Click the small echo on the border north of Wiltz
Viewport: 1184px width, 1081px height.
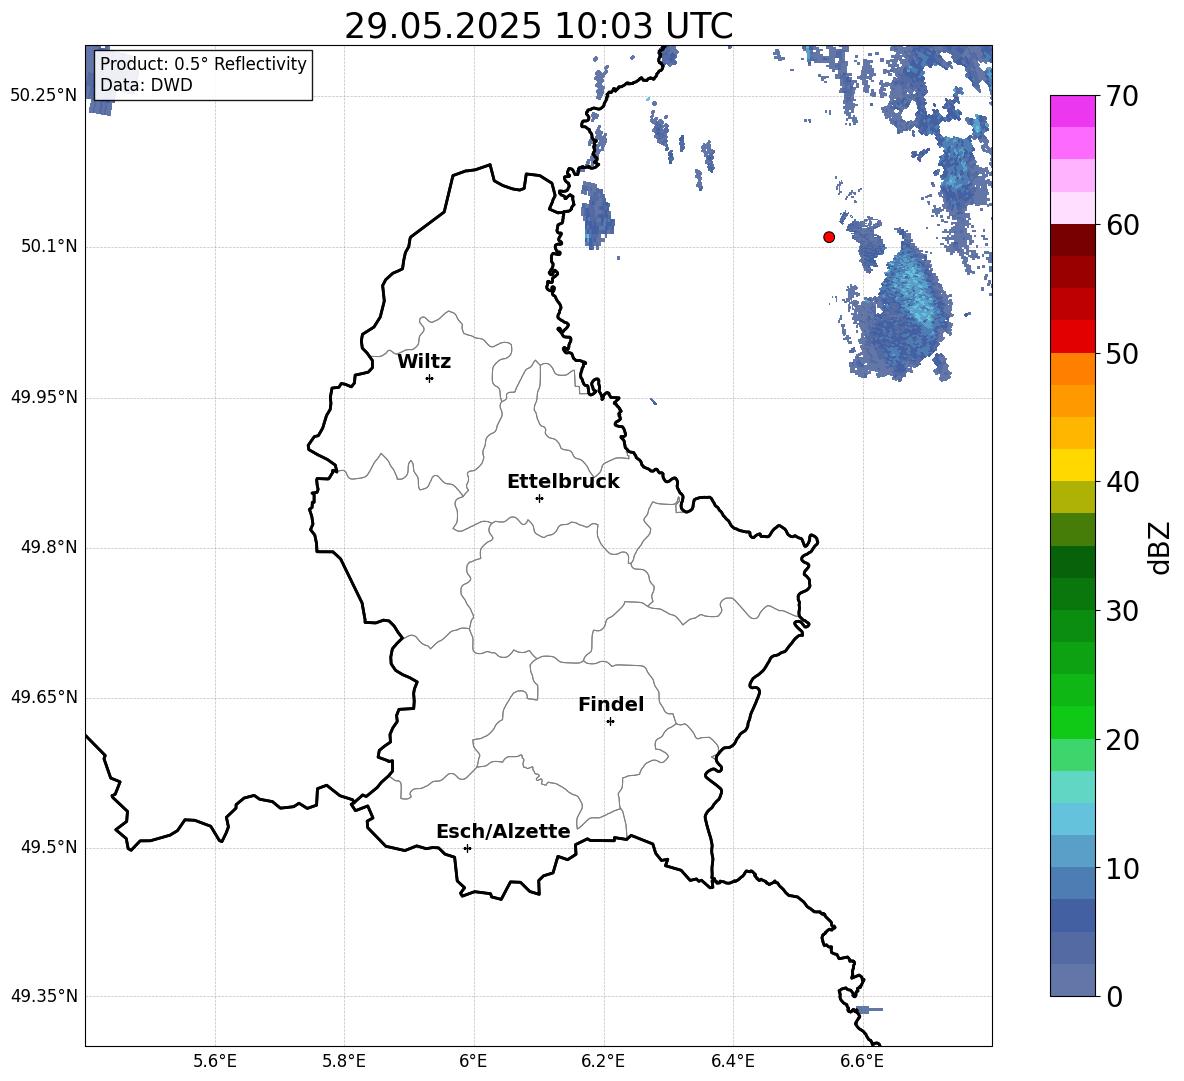click(597, 215)
